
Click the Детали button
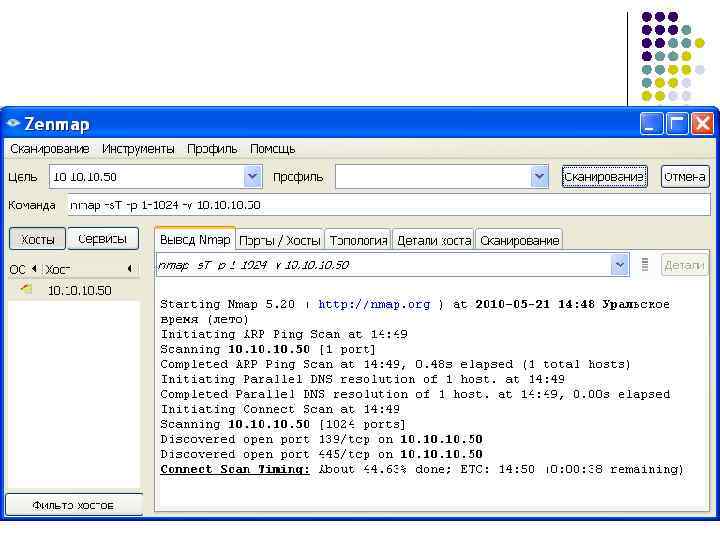click(684, 265)
